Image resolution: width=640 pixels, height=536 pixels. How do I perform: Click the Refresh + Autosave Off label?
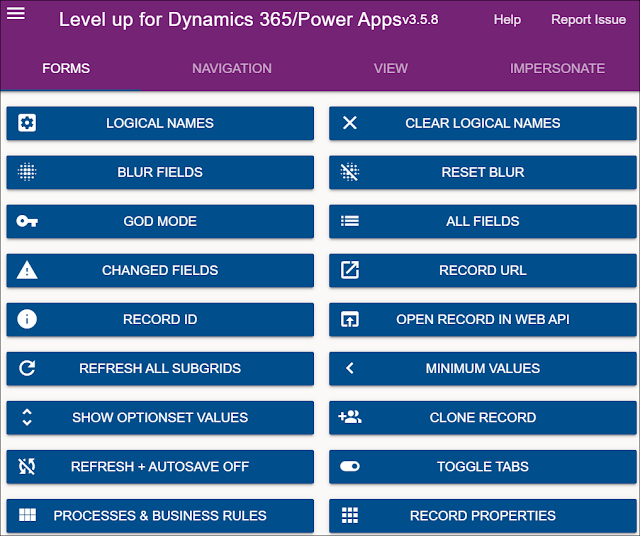coord(160,466)
